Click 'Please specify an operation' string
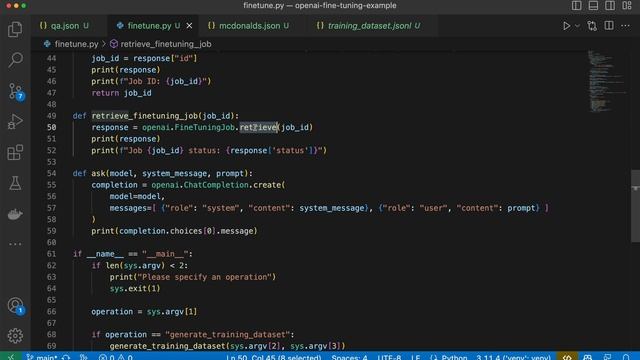640x360 pixels. (x=206, y=277)
